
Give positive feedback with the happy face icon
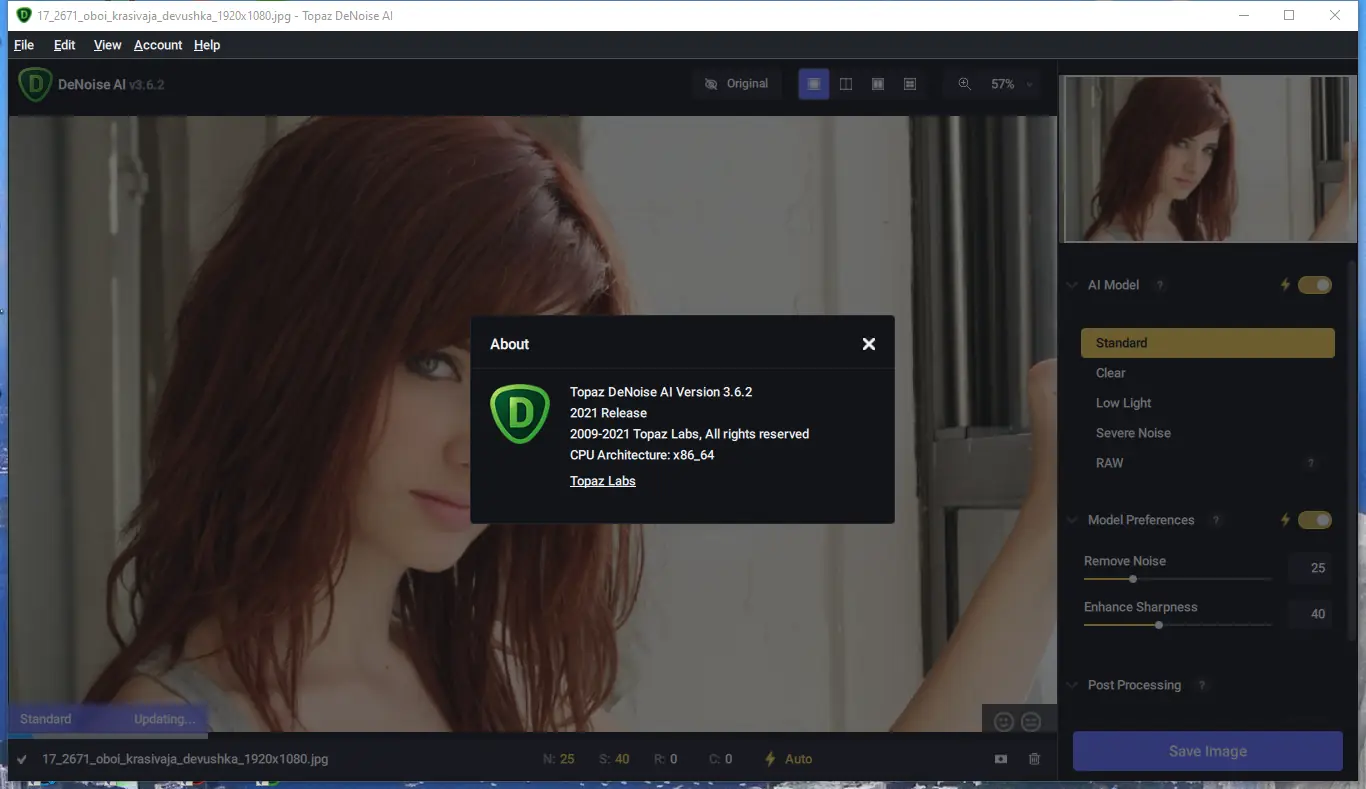(1003, 720)
